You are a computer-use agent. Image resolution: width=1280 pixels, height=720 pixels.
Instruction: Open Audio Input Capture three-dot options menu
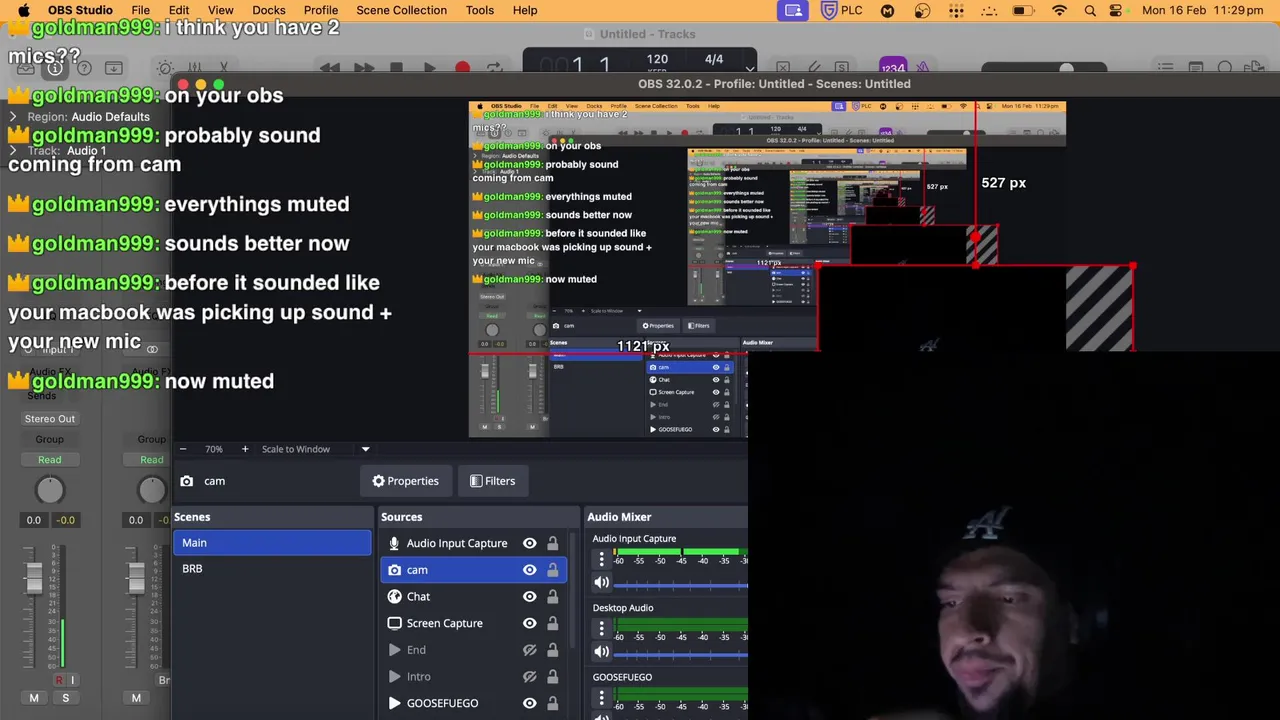point(601,559)
